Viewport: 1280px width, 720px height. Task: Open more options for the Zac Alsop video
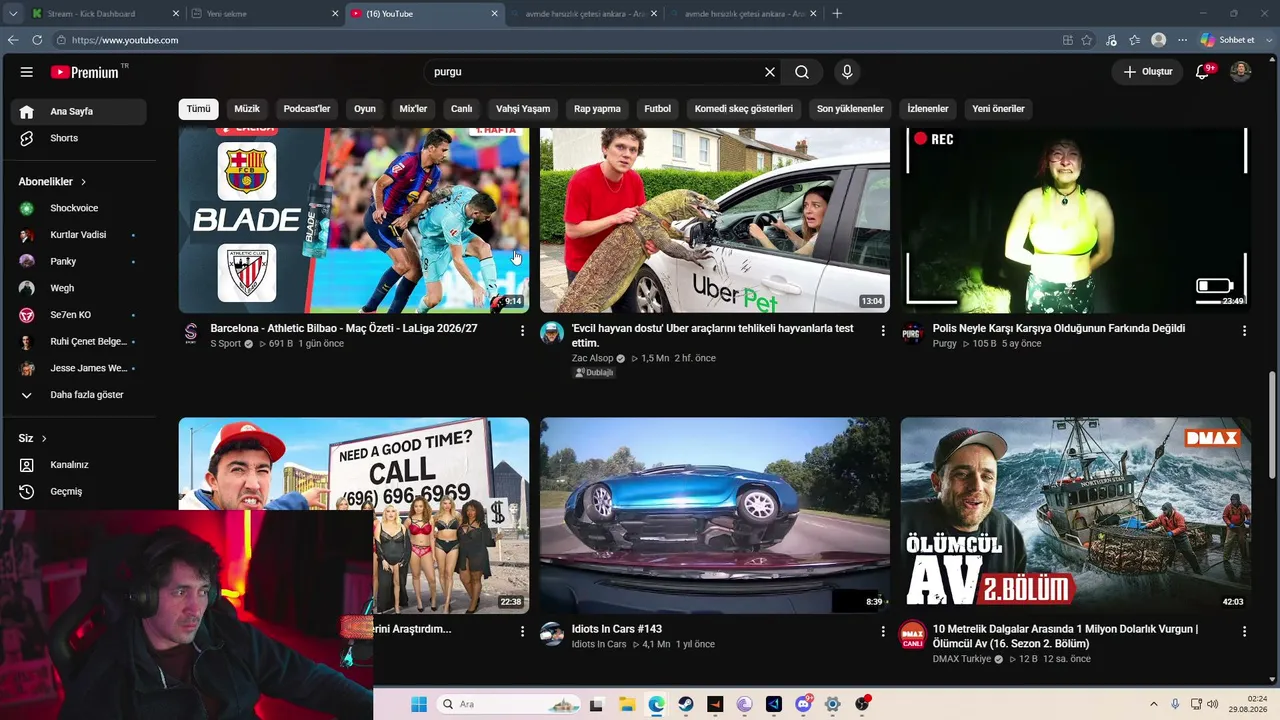click(883, 331)
